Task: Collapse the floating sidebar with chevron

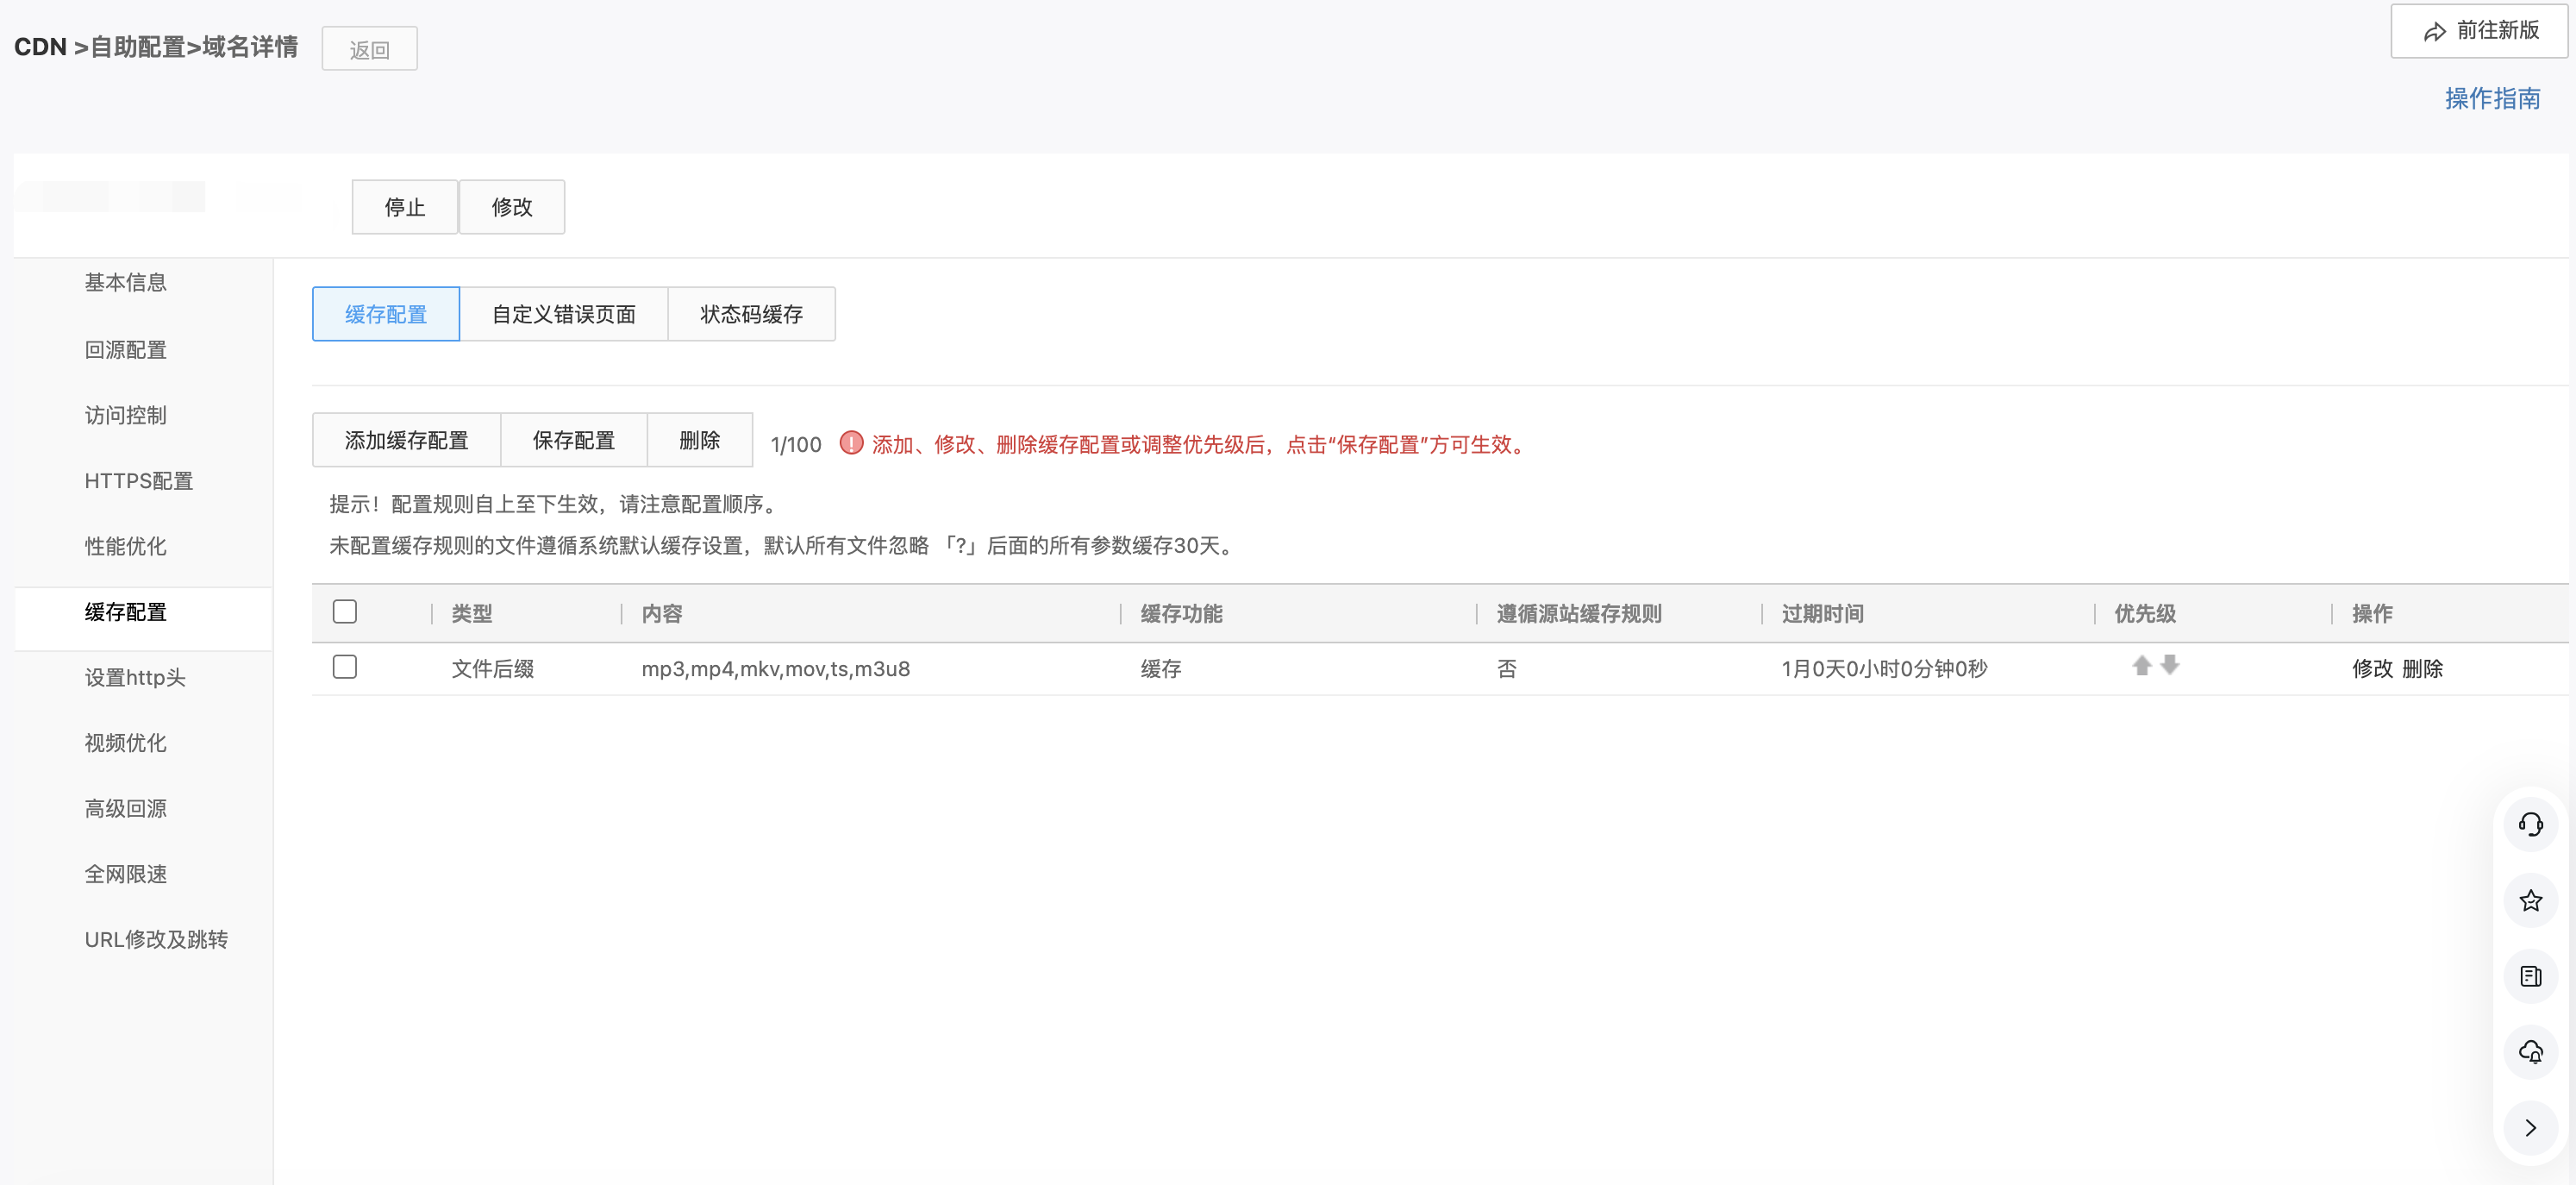Action: click(x=2530, y=1128)
